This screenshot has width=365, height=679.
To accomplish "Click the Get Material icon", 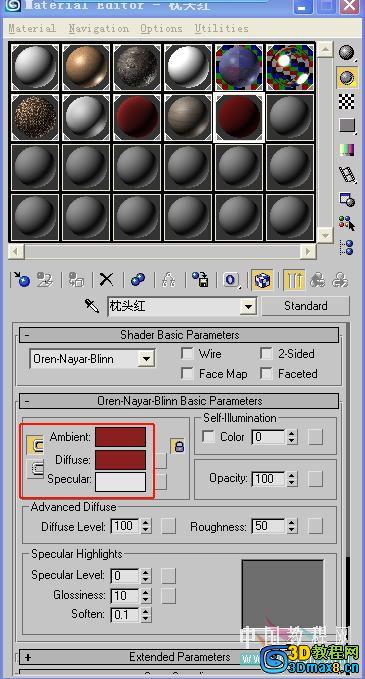I will (21, 280).
